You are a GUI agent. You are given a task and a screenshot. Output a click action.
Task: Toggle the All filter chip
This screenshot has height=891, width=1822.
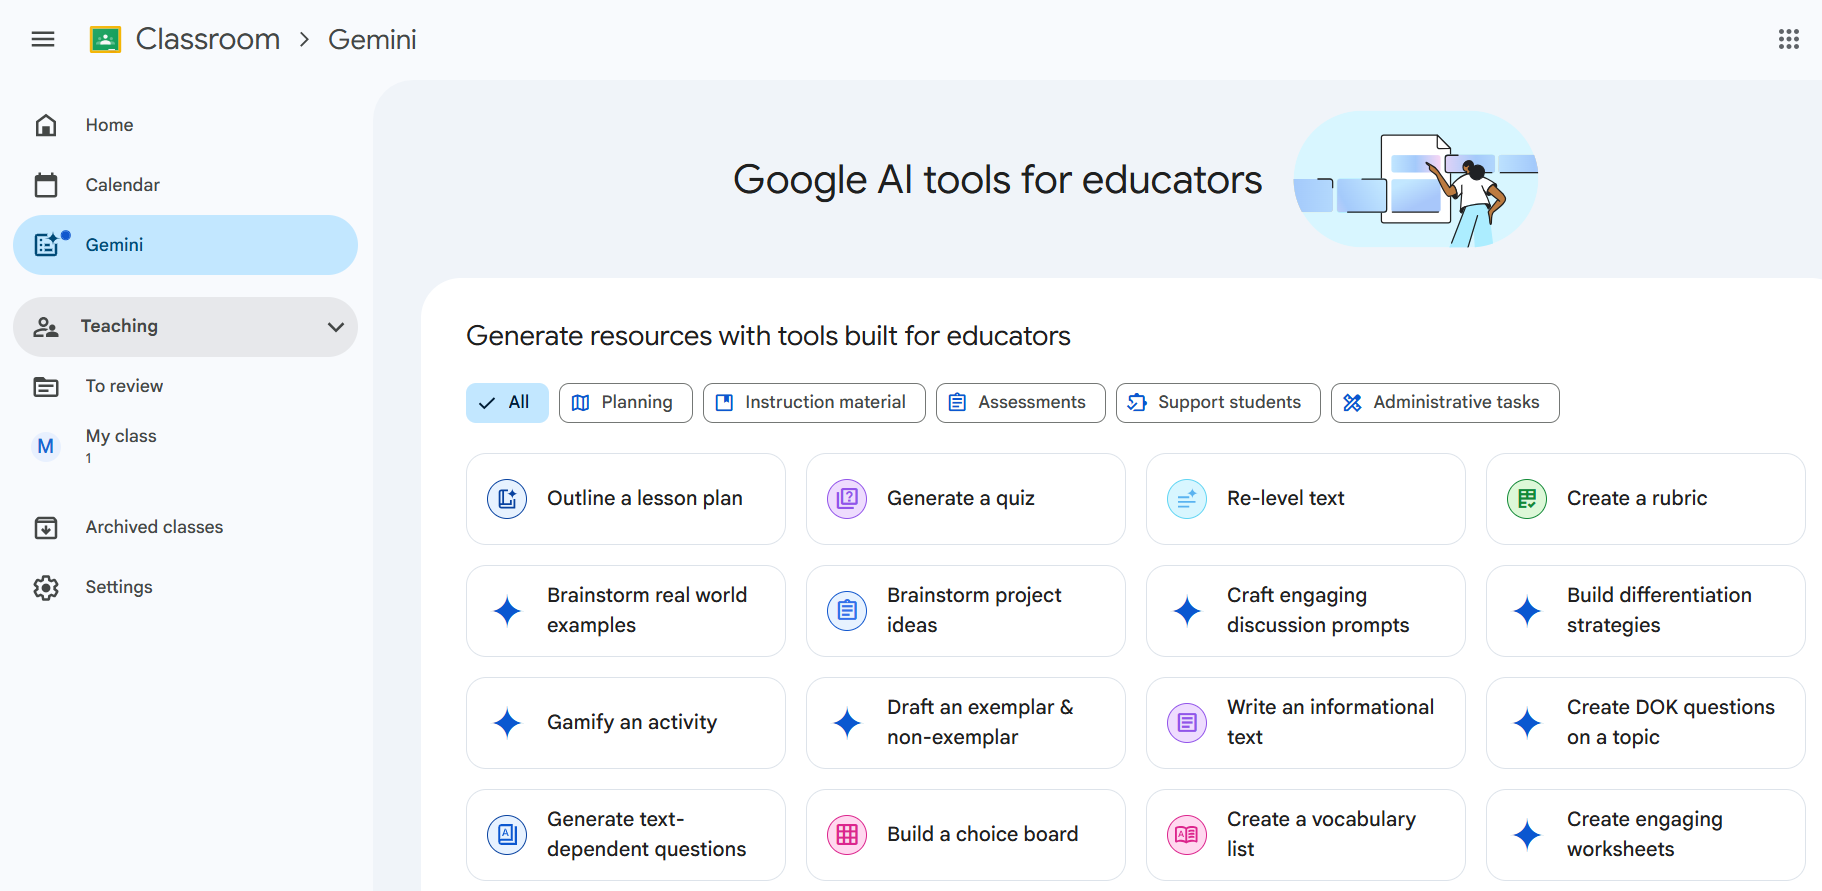(x=507, y=402)
